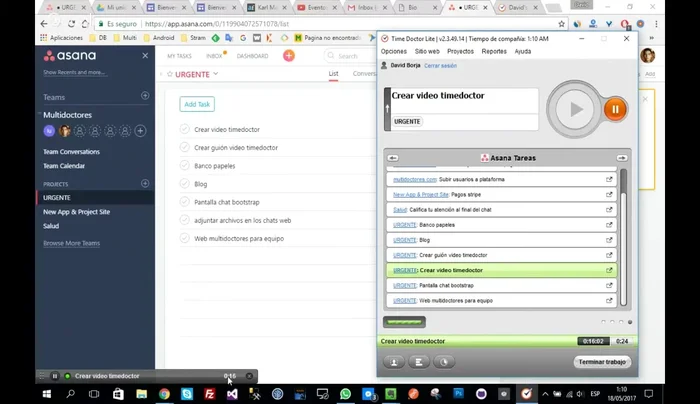Mark adjuntar archivos en los chats web complete
This screenshot has width=700, height=404.
point(184,220)
